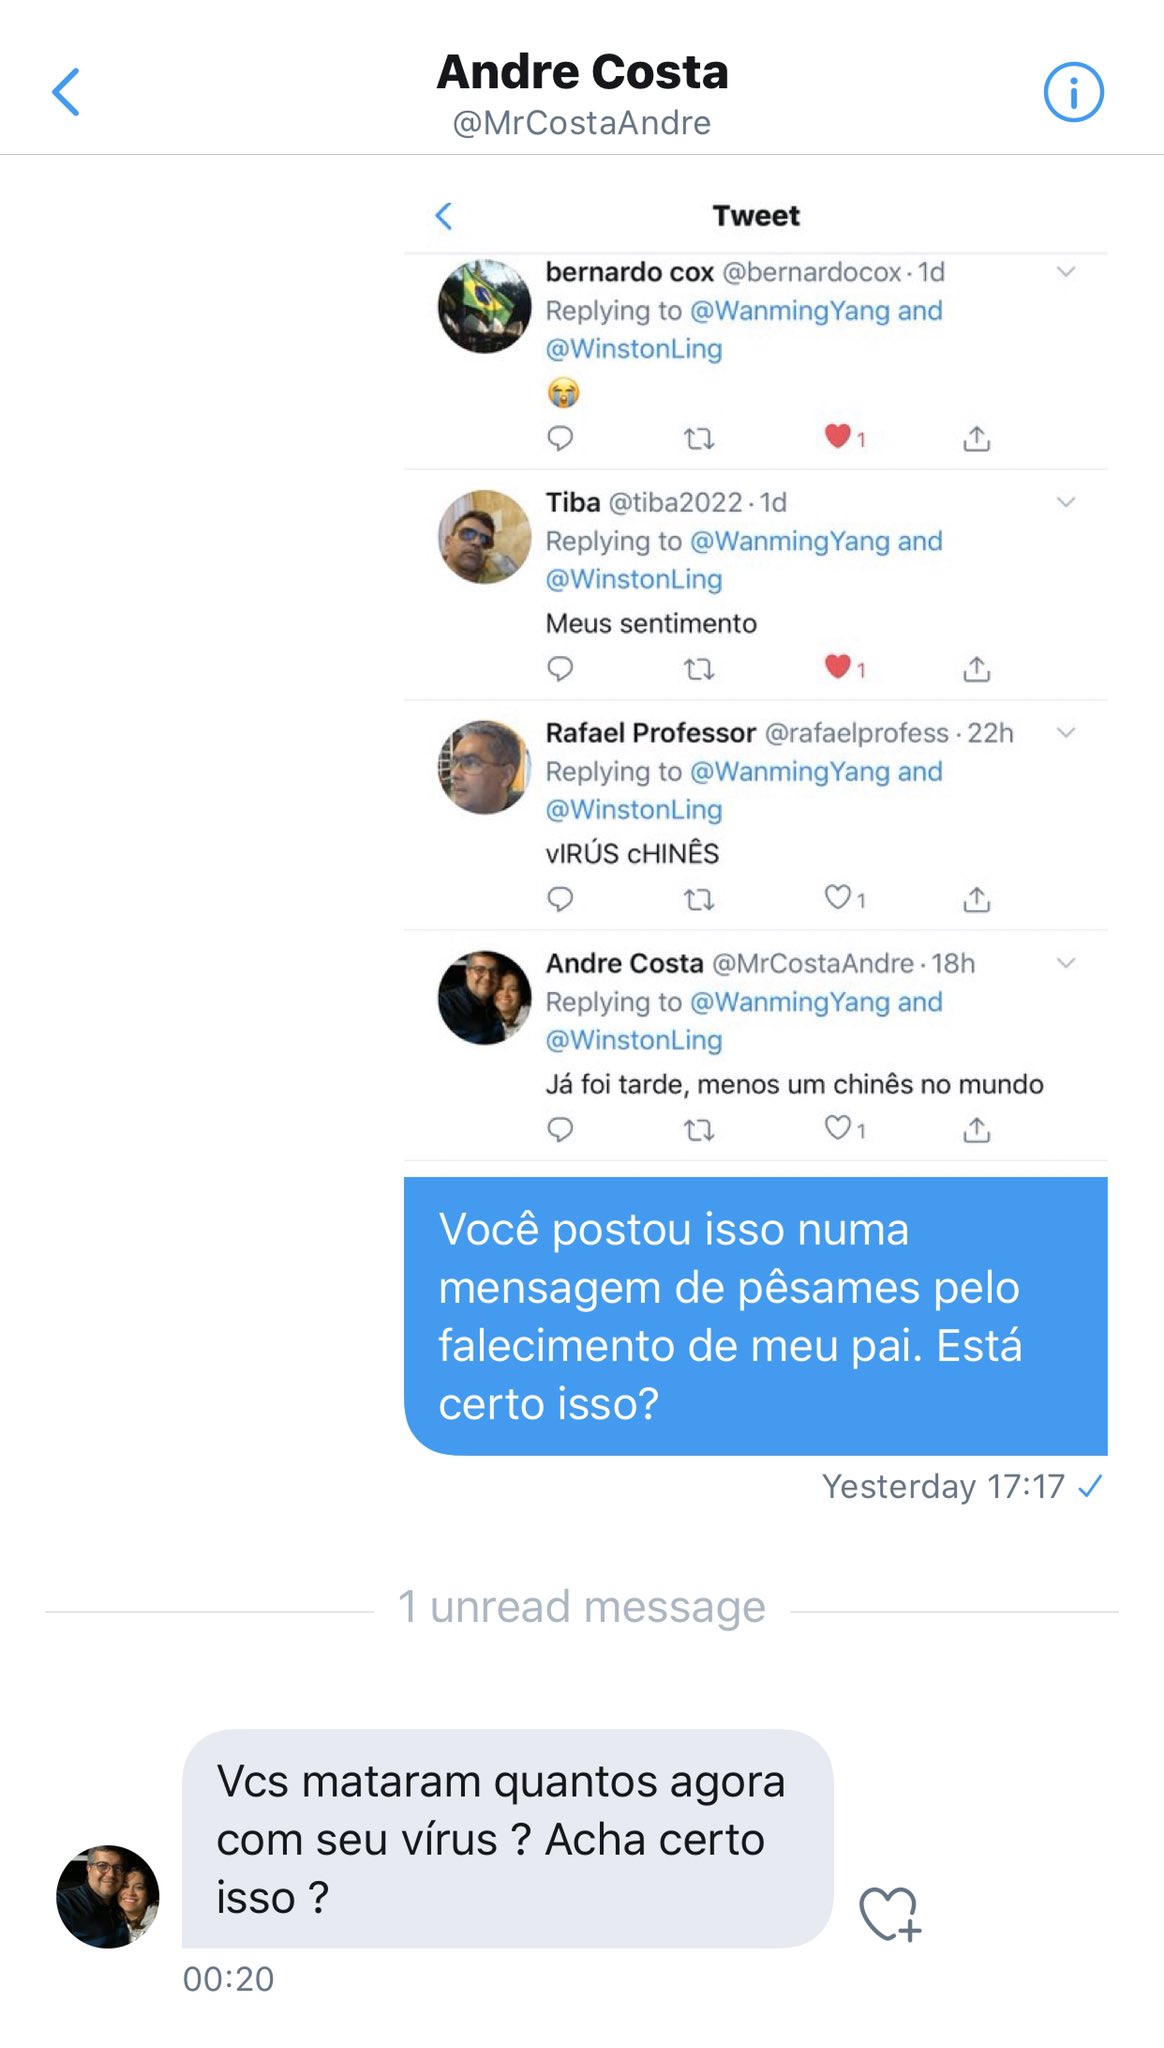Tap the back arrow next to Tweet

click(x=444, y=215)
